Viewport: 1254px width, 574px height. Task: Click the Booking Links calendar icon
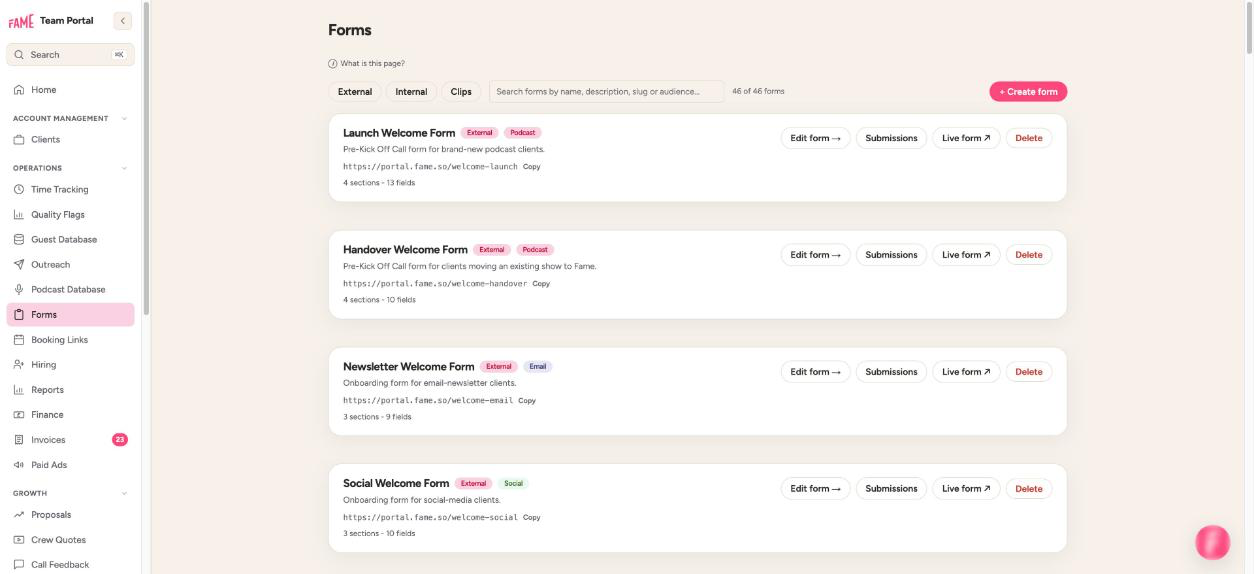point(18,340)
